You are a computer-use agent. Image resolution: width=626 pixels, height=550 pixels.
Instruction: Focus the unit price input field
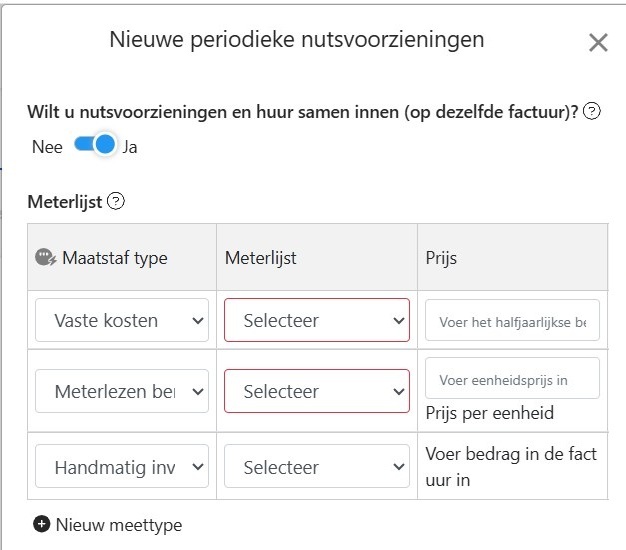[512, 379]
